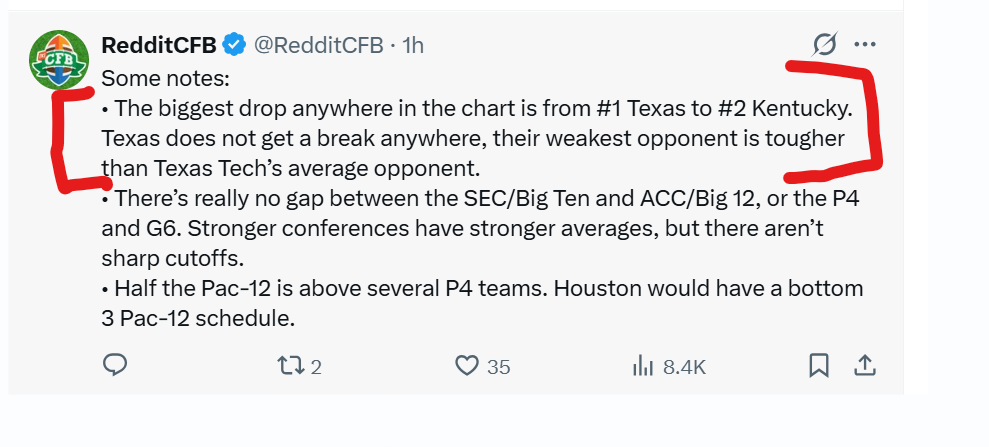Viewport: 989px width, 447px height.
Task: Open the Grok explain-post icon
Action: coord(825,44)
